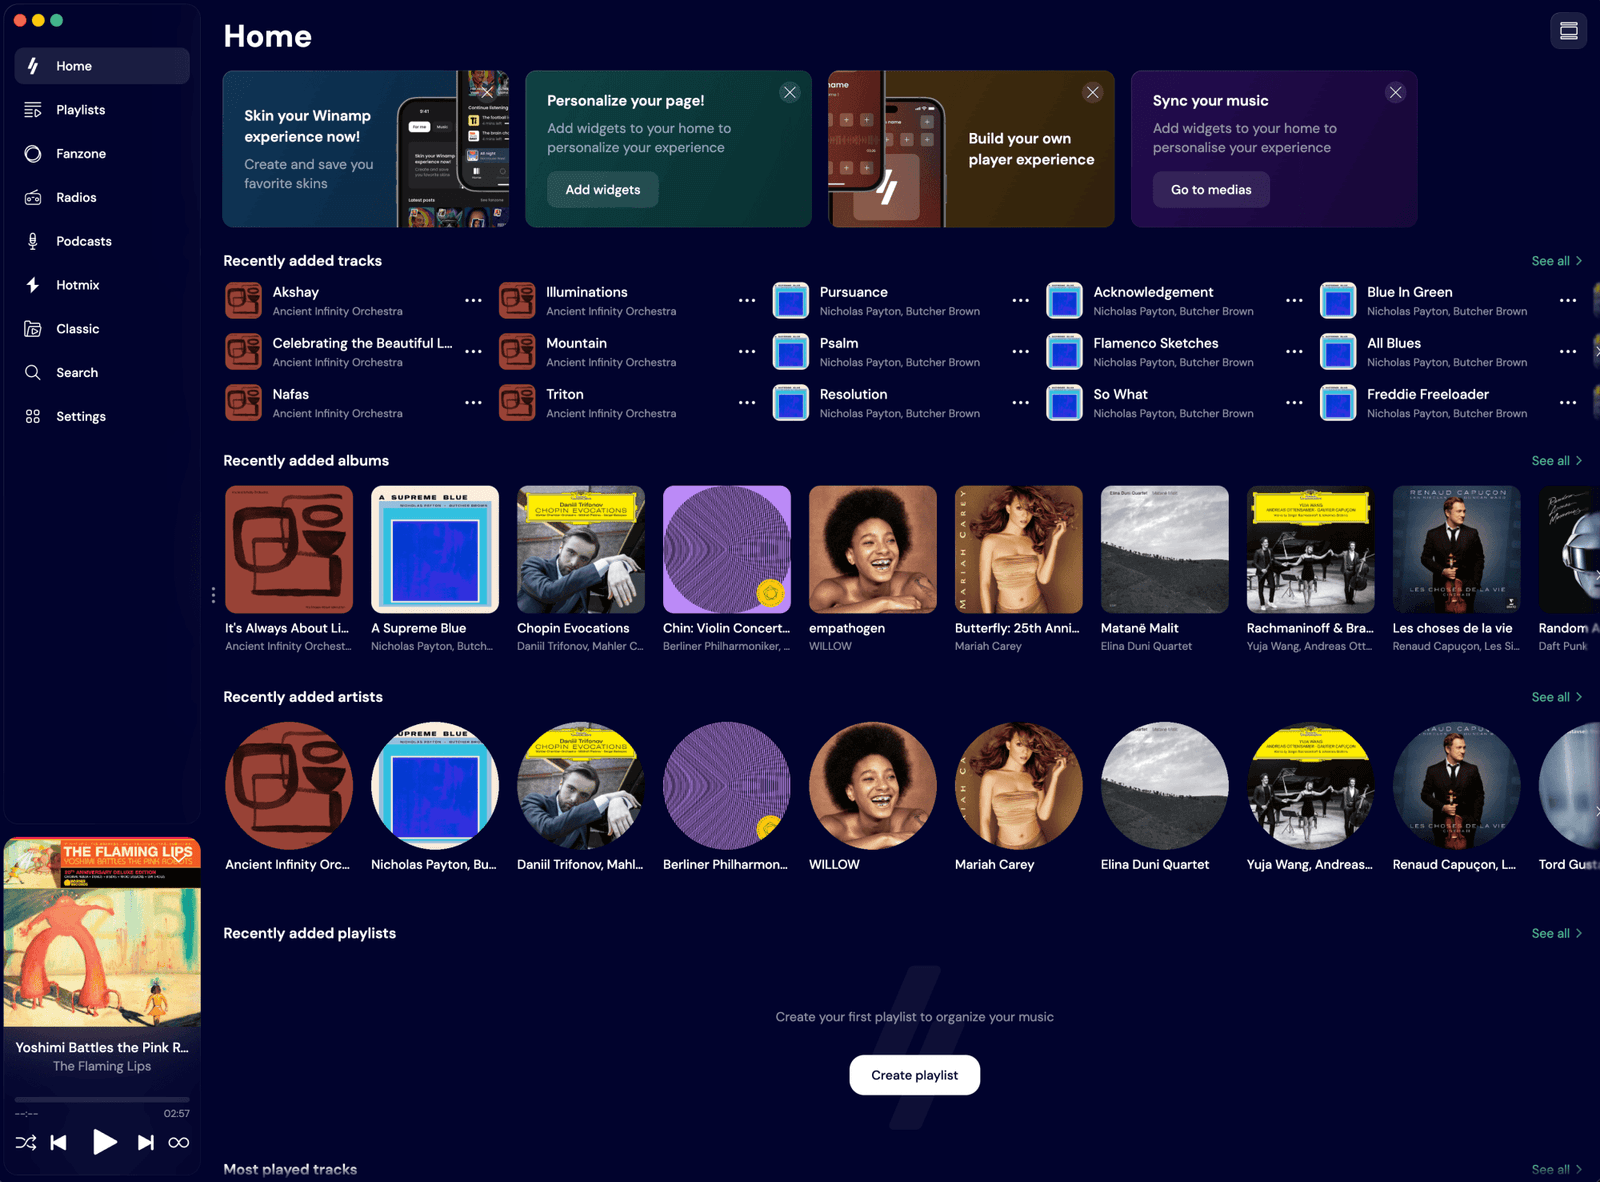1600x1182 pixels.
Task: Open more options for Akshay track
Action: [x=473, y=300]
